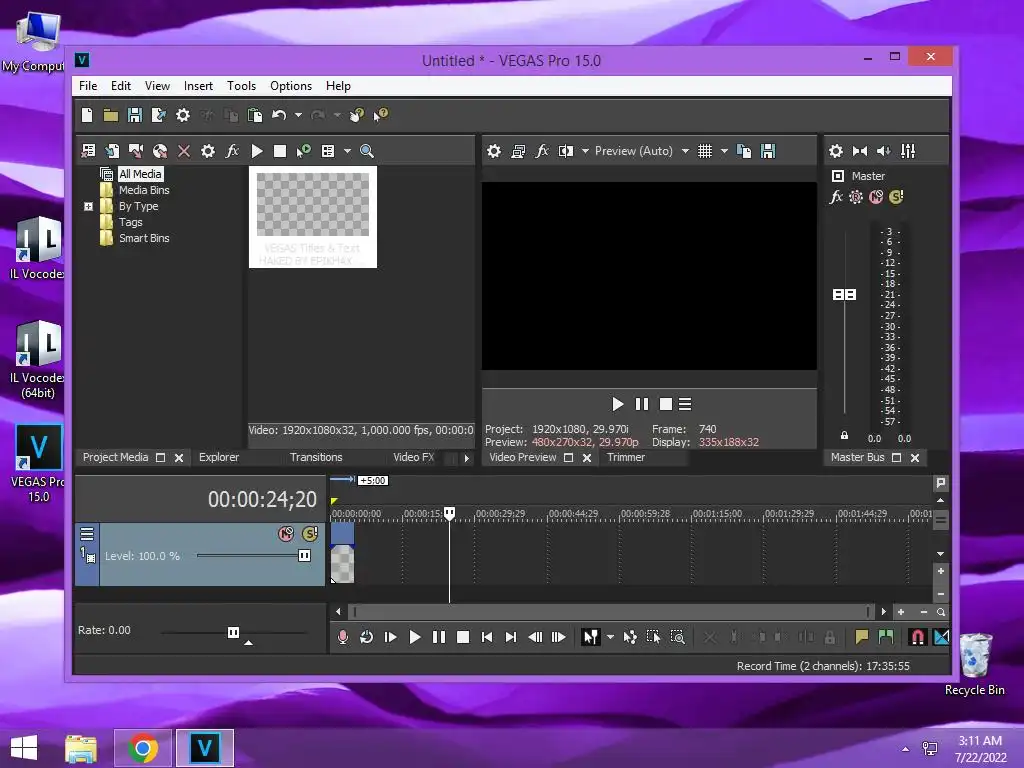
Task: Open Video Preview project properties gear
Action: (494, 152)
